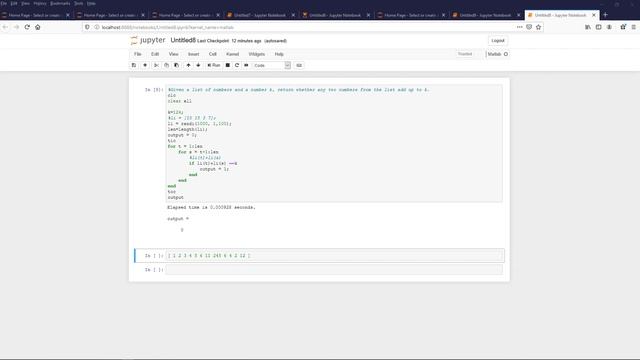Click the Logout button

(498, 40)
